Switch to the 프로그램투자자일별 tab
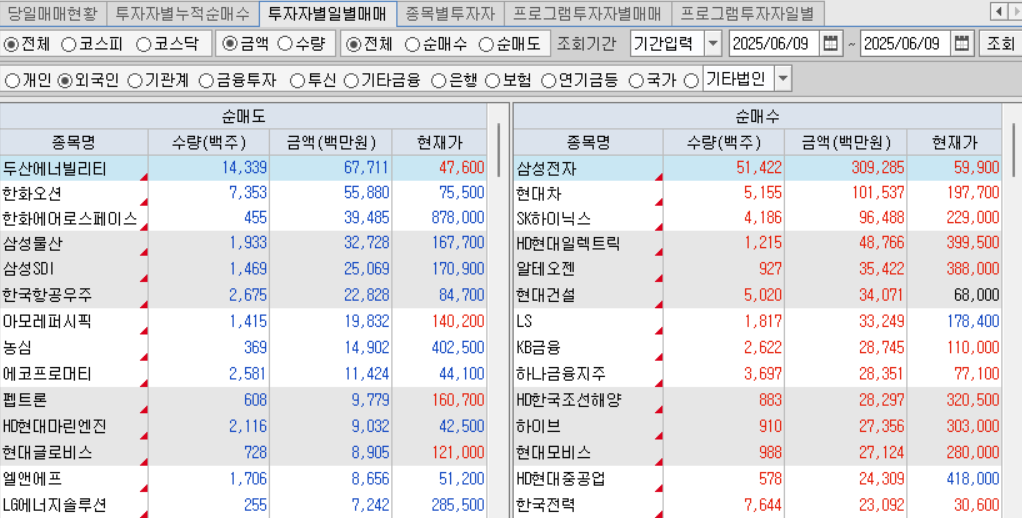This screenshot has width=1022, height=518. point(748,13)
